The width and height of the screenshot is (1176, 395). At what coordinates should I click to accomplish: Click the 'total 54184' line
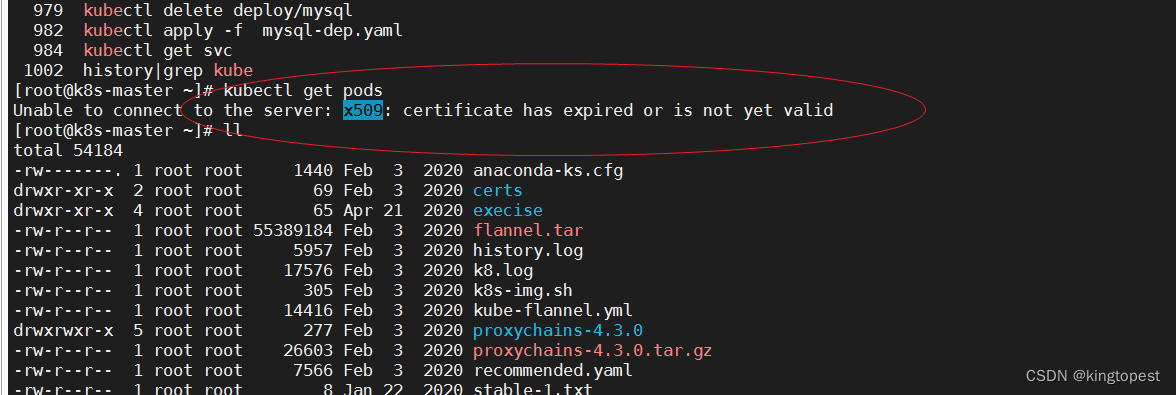click(68, 151)
